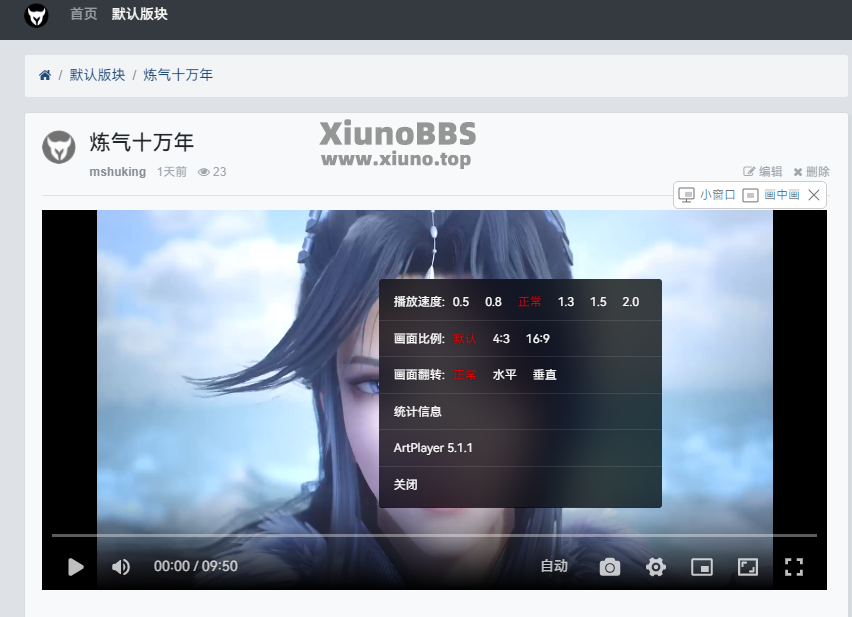The height and width of the screenshot is (617, 852).
Task: Take a screenshot with camera icon
Action: (610, 567)
